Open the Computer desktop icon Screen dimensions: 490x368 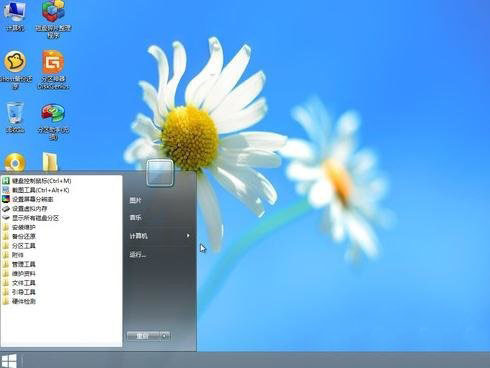14,16
